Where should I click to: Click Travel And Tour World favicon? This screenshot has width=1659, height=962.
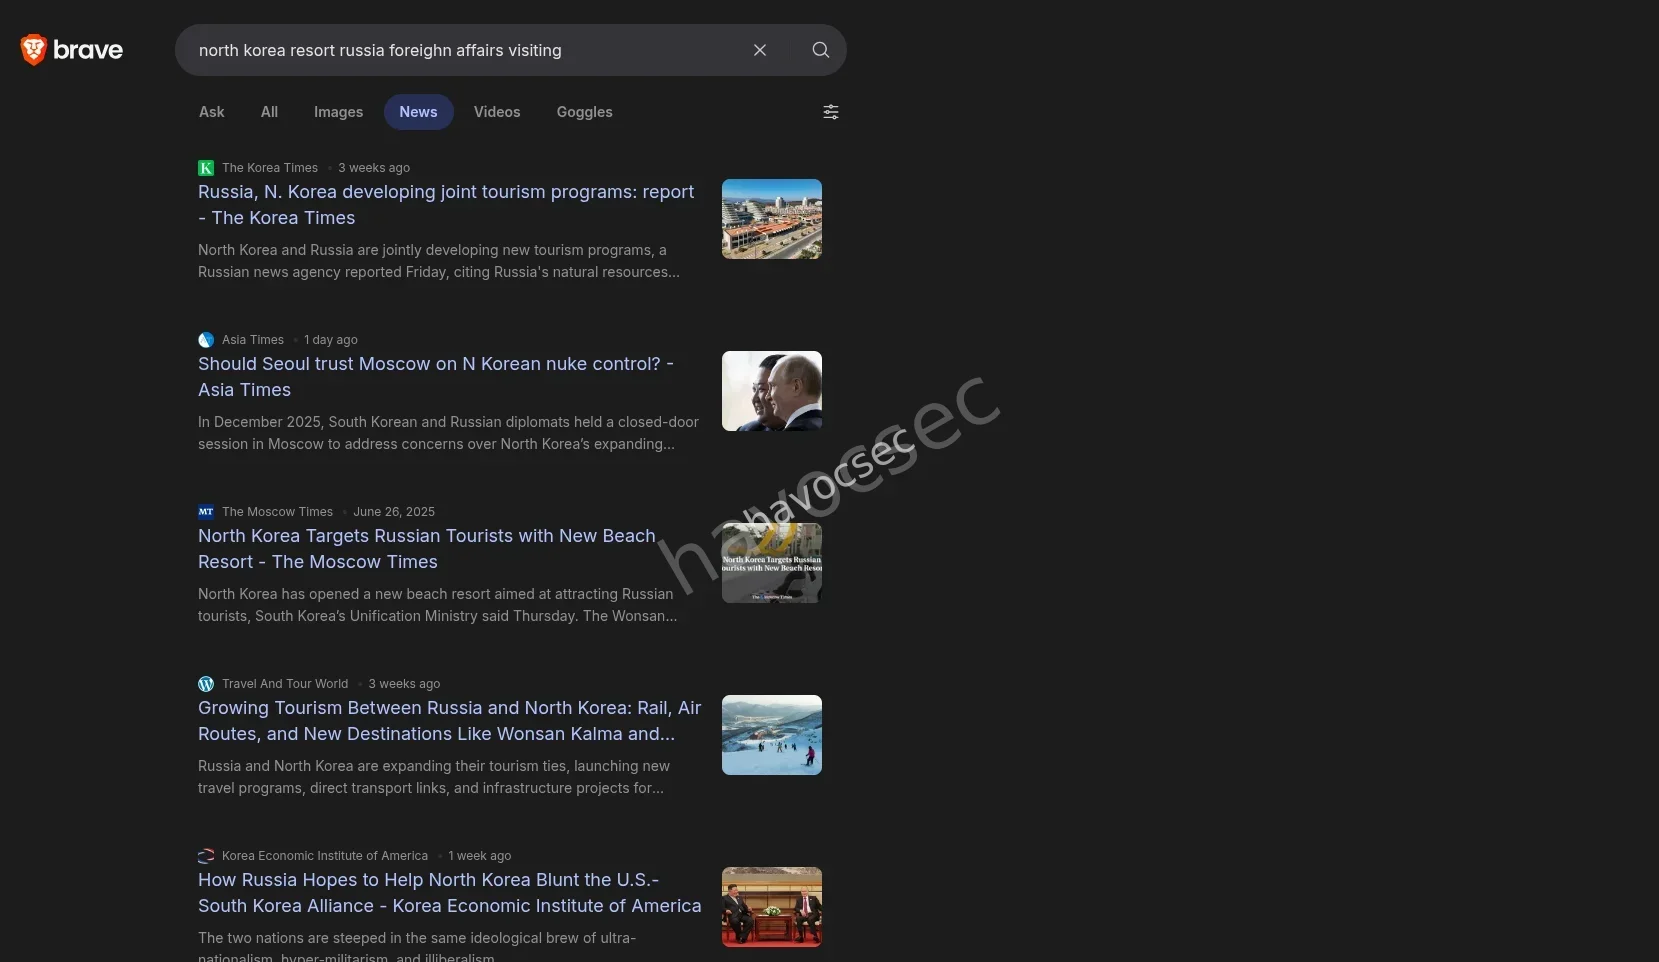(x=206, y=684)
